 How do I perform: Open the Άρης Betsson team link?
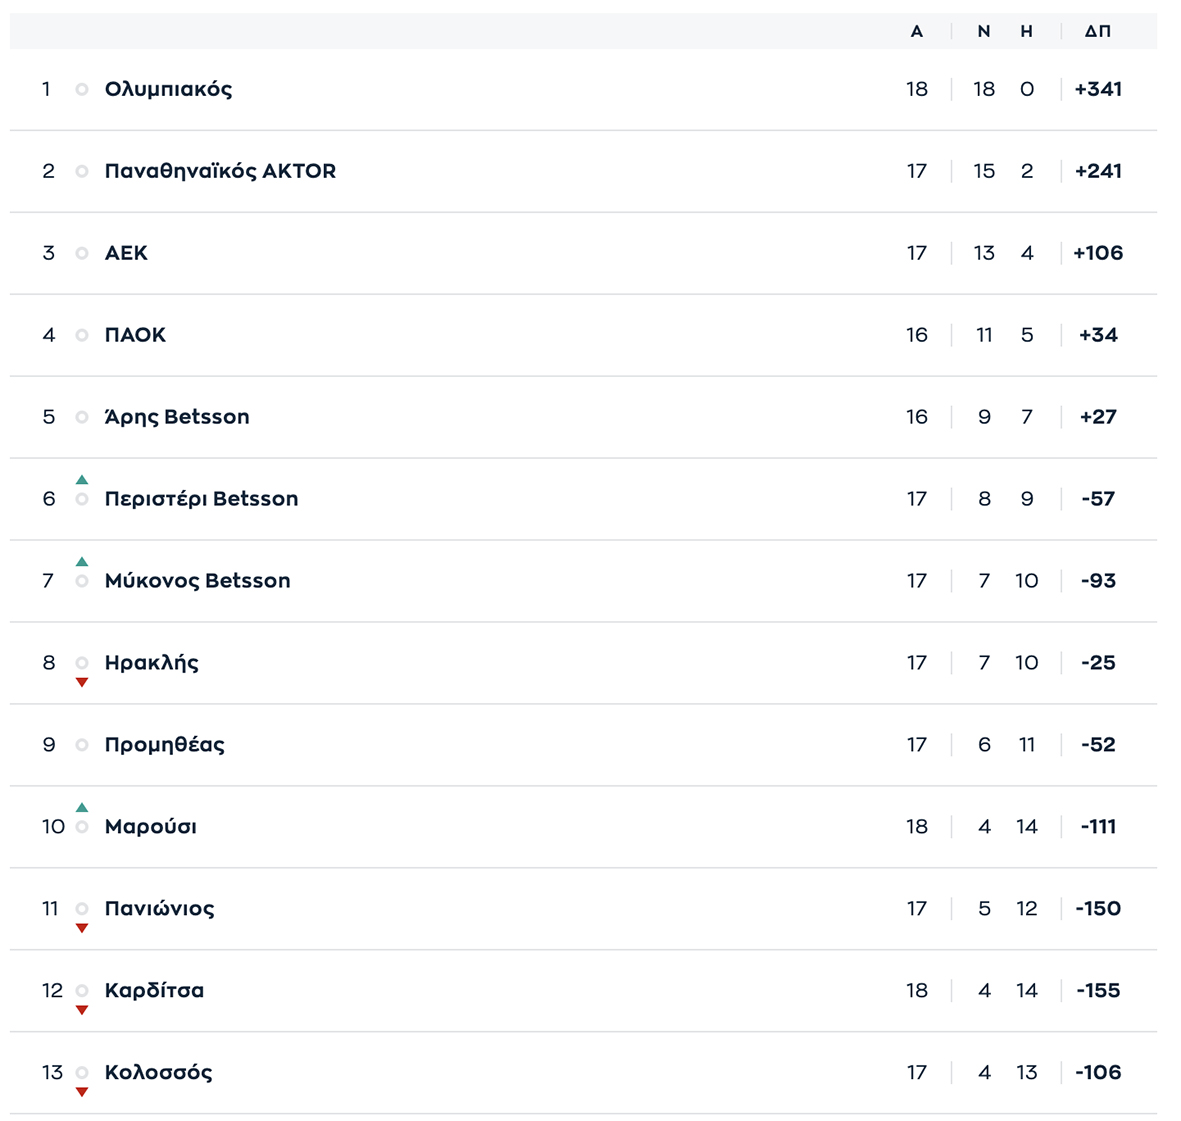click(177, 417)
